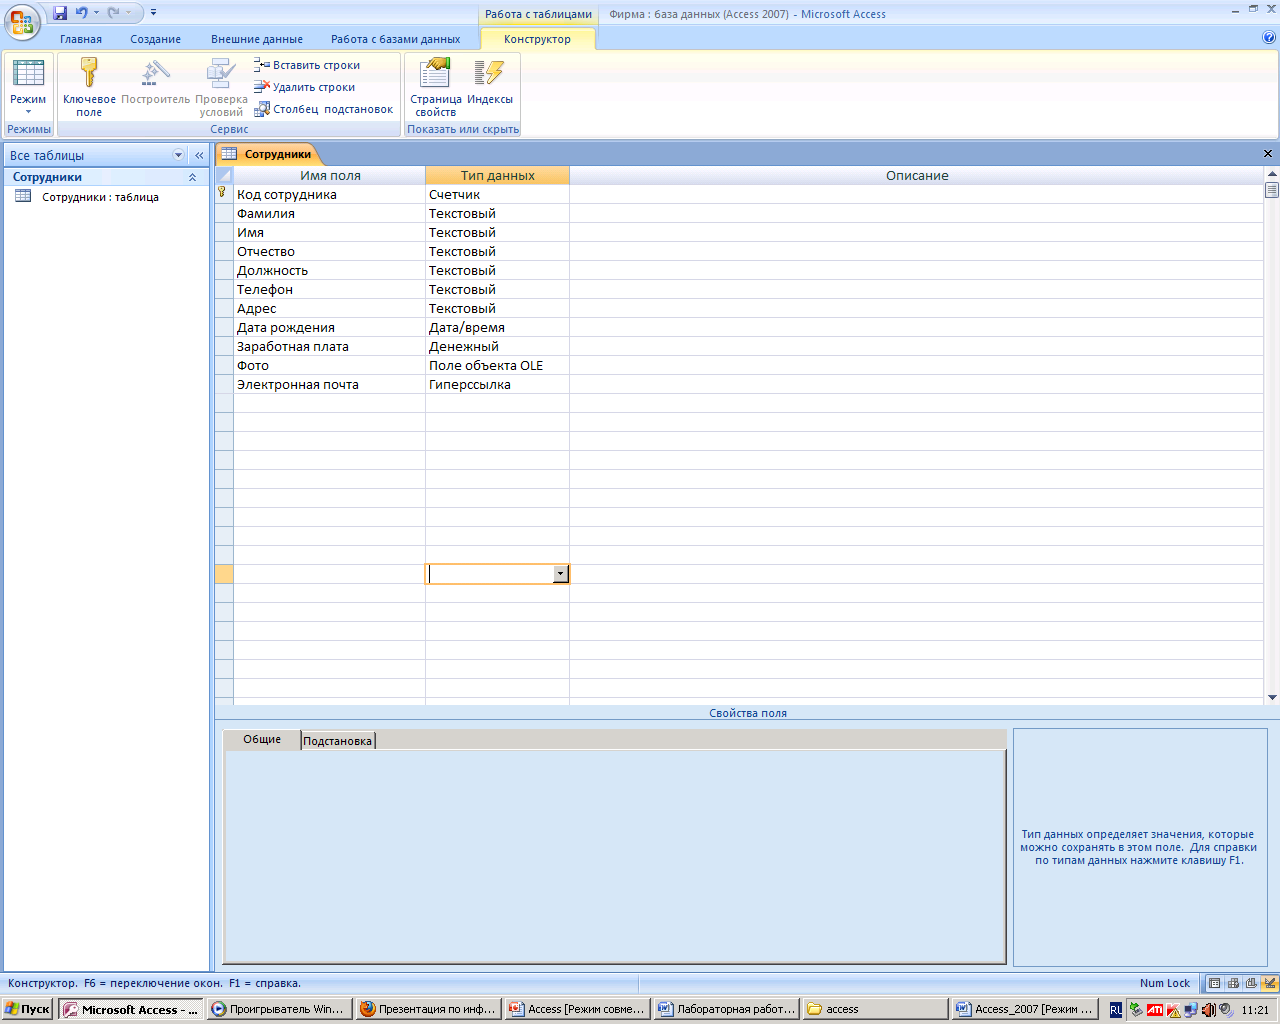1280x1024 pixels.
Task: Toggle the Страница свойств property sheet
Action: click(x=435, y=86)
